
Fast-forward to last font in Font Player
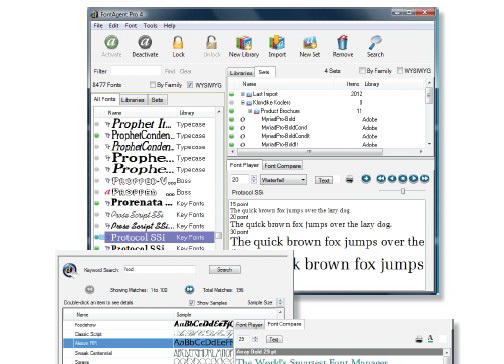(x=424, y=179)
